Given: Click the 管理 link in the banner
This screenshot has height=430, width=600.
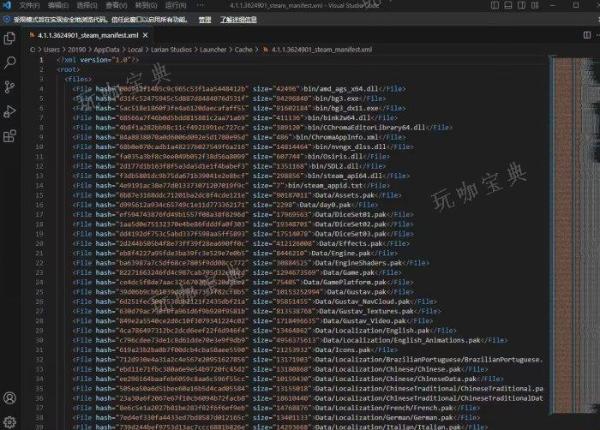Looking at the screenshot, I should click(205, 20).
